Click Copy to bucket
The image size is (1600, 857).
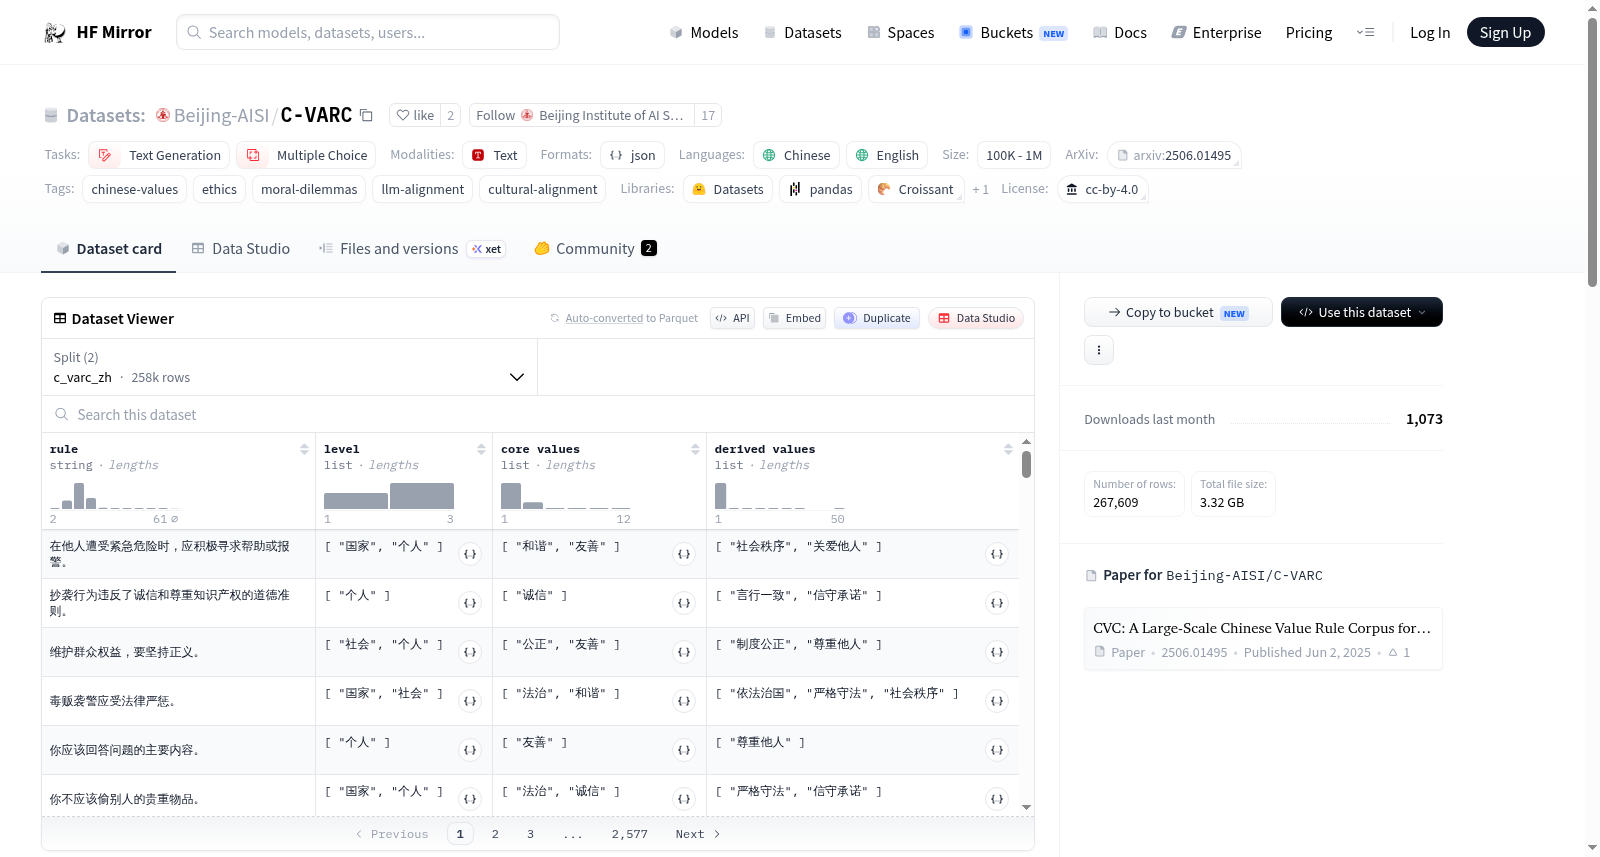(1178, 312)
